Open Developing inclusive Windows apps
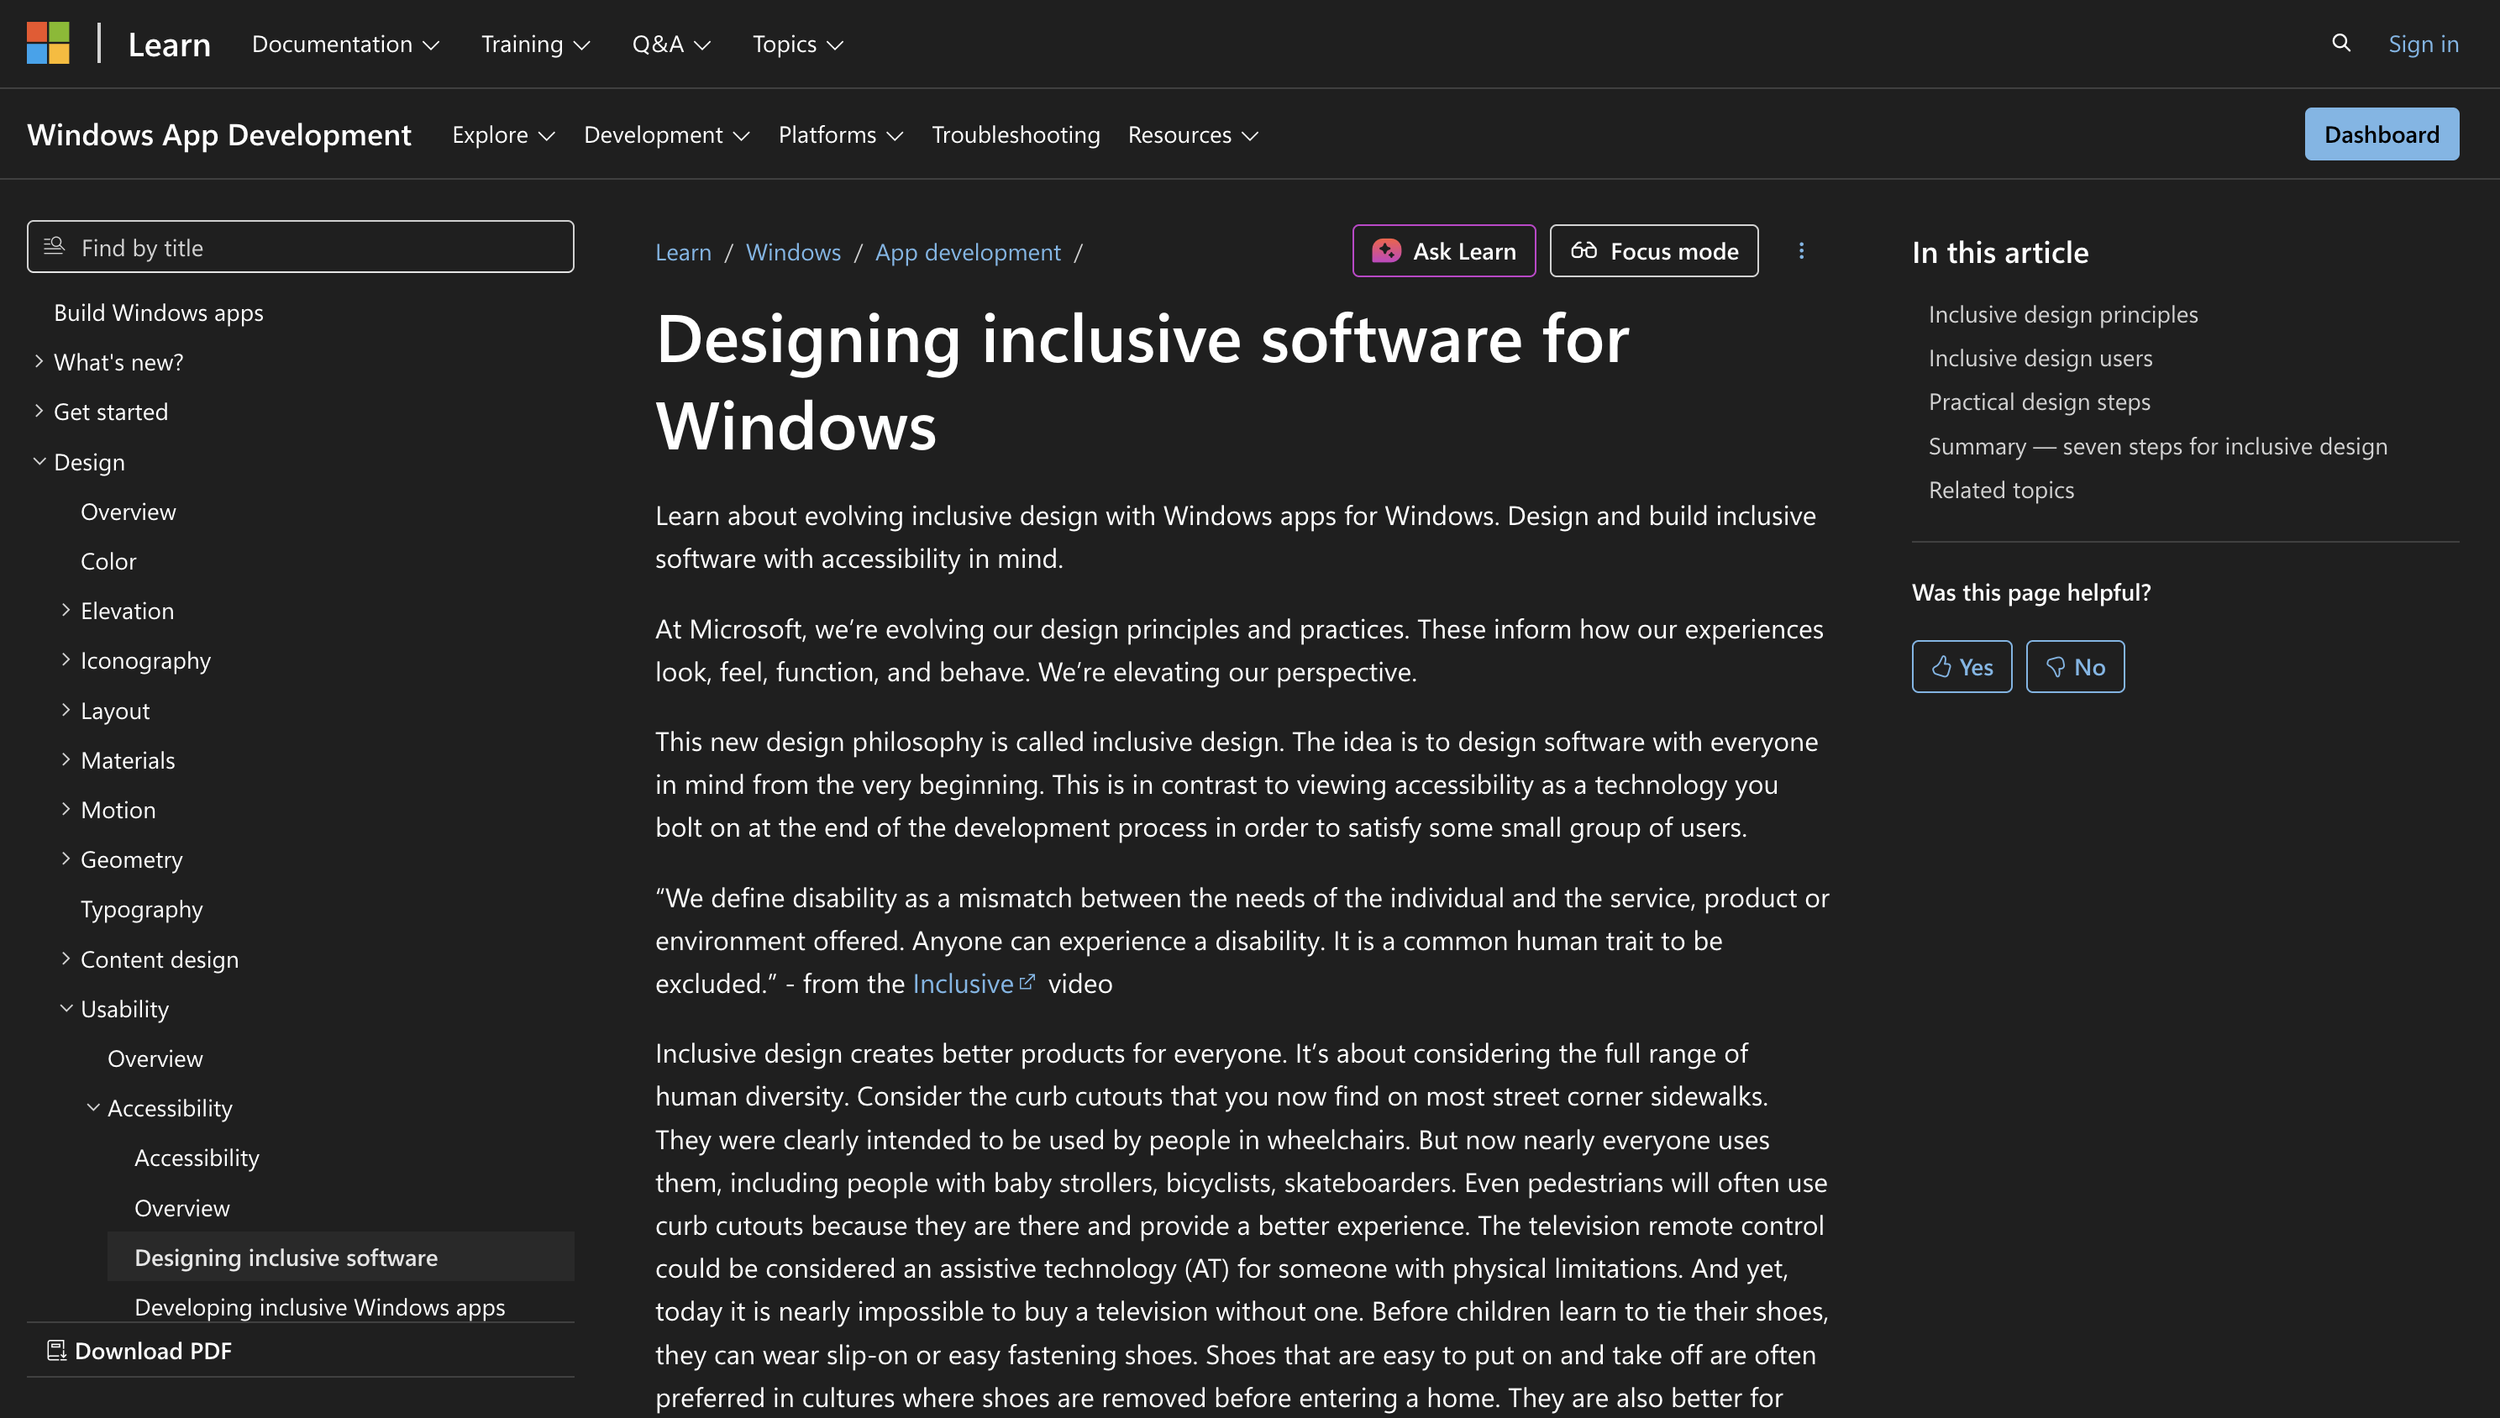 319,1306
